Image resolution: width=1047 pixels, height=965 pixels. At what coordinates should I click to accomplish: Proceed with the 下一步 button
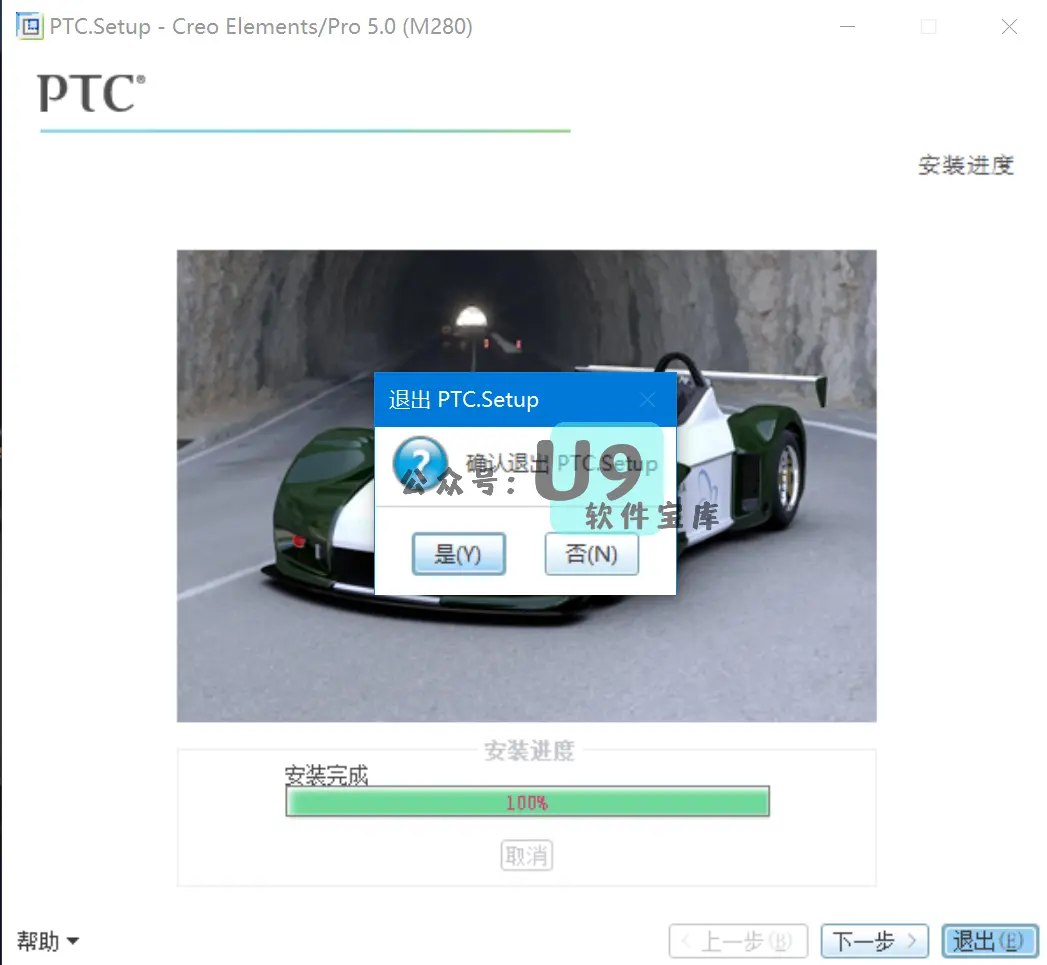click(874, 941)
